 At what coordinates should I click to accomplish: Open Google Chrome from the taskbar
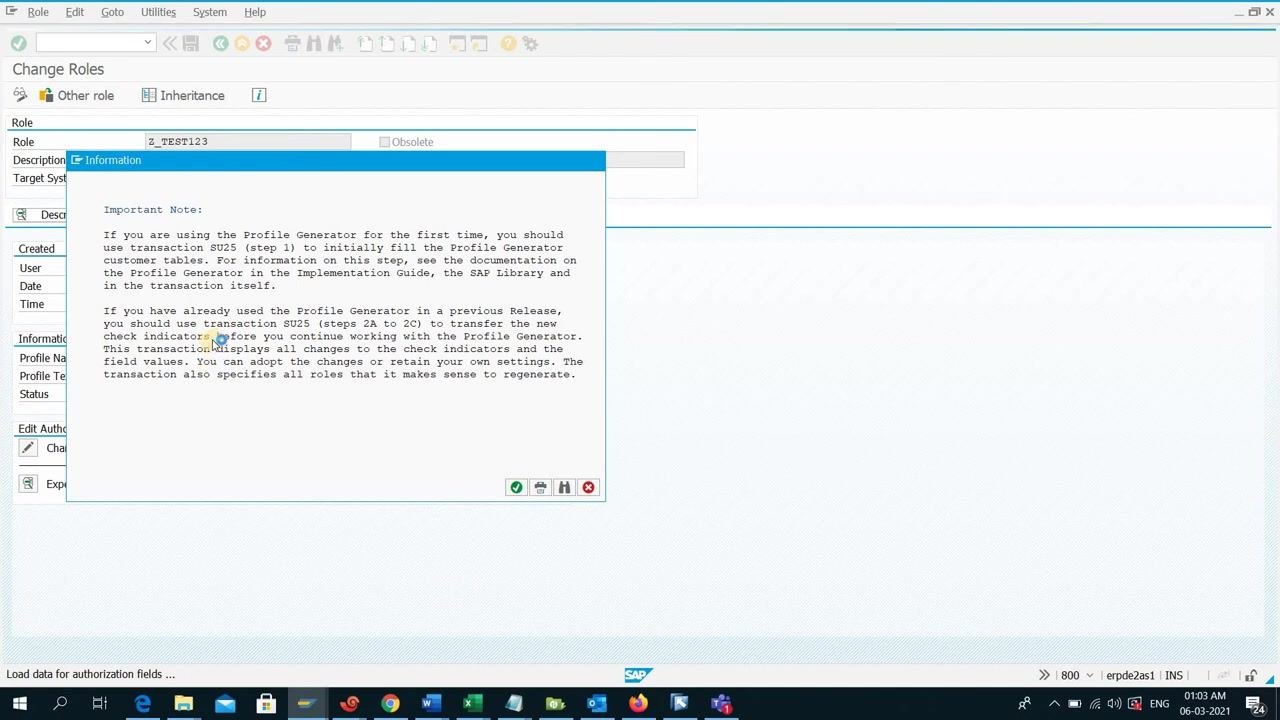[x=390, y=704]
